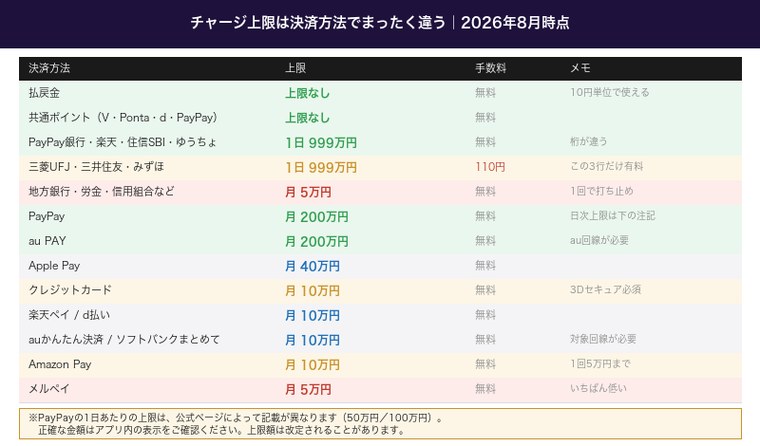This screenshot has height=446, width=760.
Task: Click 無料 in the 払戻金 row
Action: (485, 93)
